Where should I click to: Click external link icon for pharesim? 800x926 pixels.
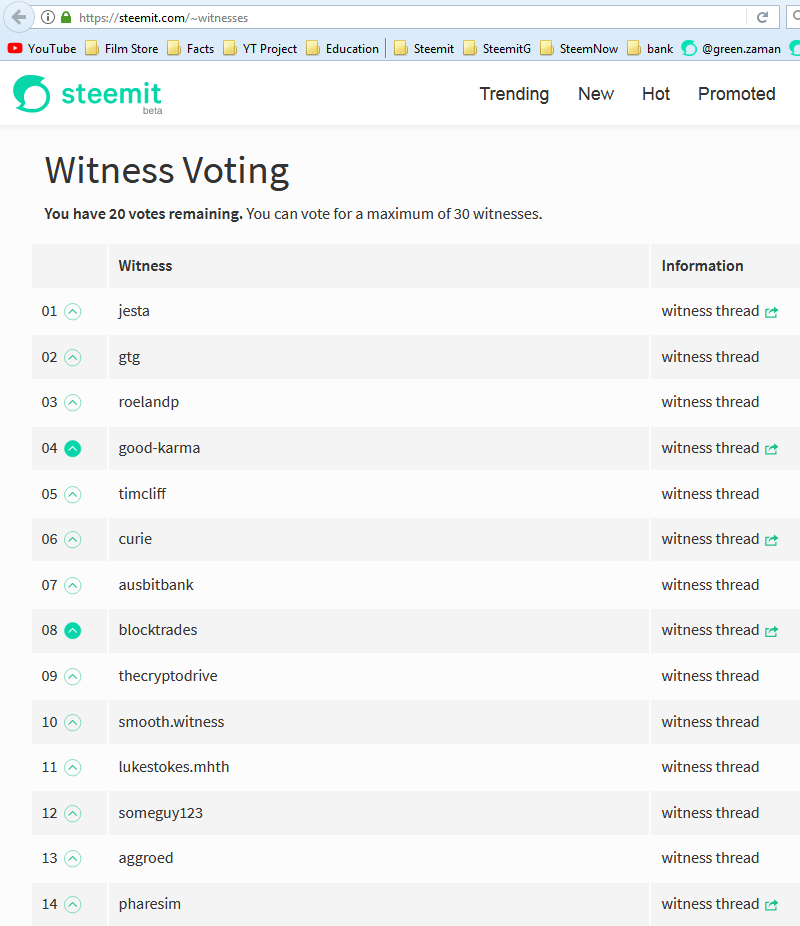click(x=771, y=905)
